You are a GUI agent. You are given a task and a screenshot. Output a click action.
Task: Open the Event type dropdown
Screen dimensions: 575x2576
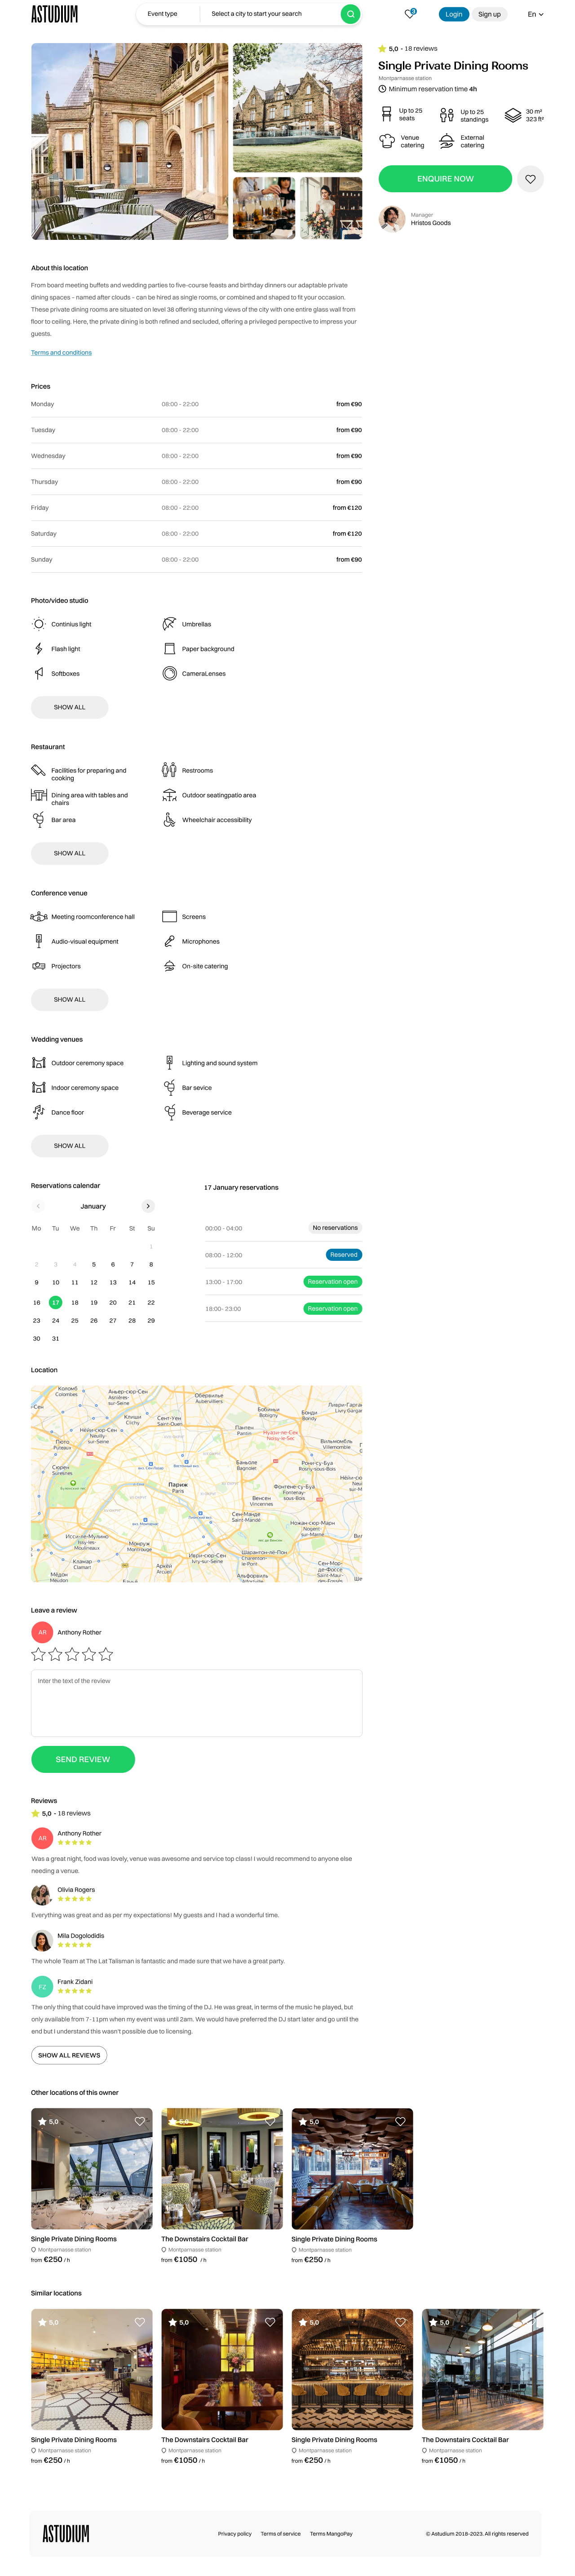pyautogui.click(x=162, y=14)
